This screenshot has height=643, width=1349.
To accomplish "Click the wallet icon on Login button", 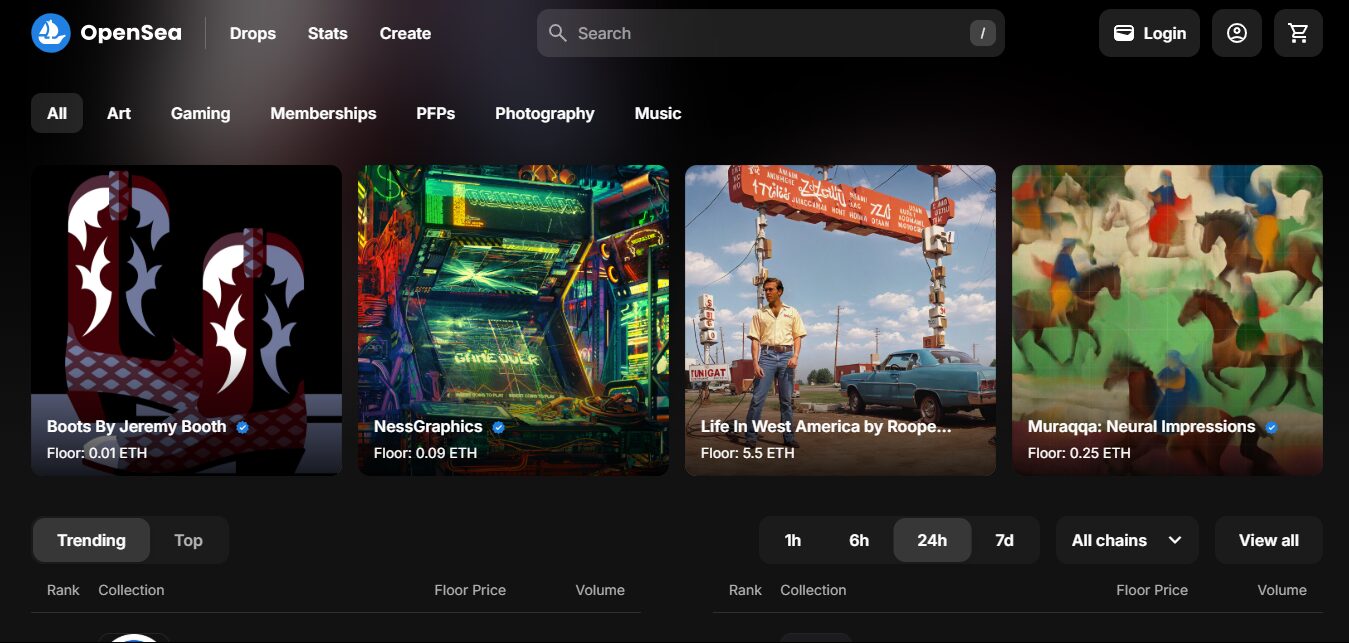I will [x=1124, y=33].
